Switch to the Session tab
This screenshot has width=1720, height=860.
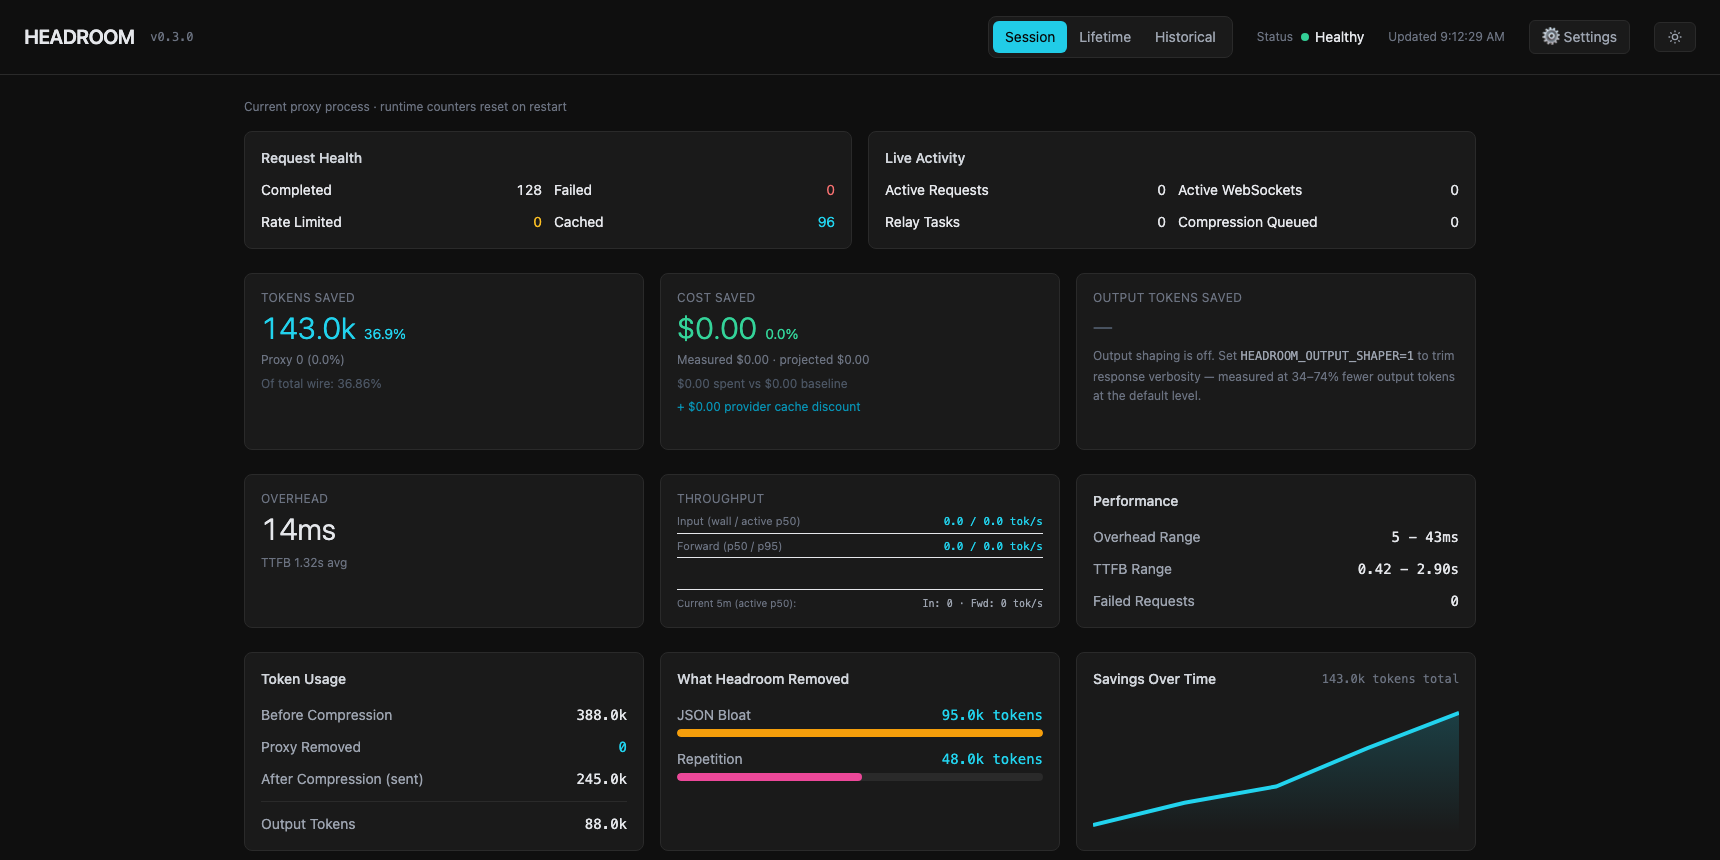coord(1030,37)
